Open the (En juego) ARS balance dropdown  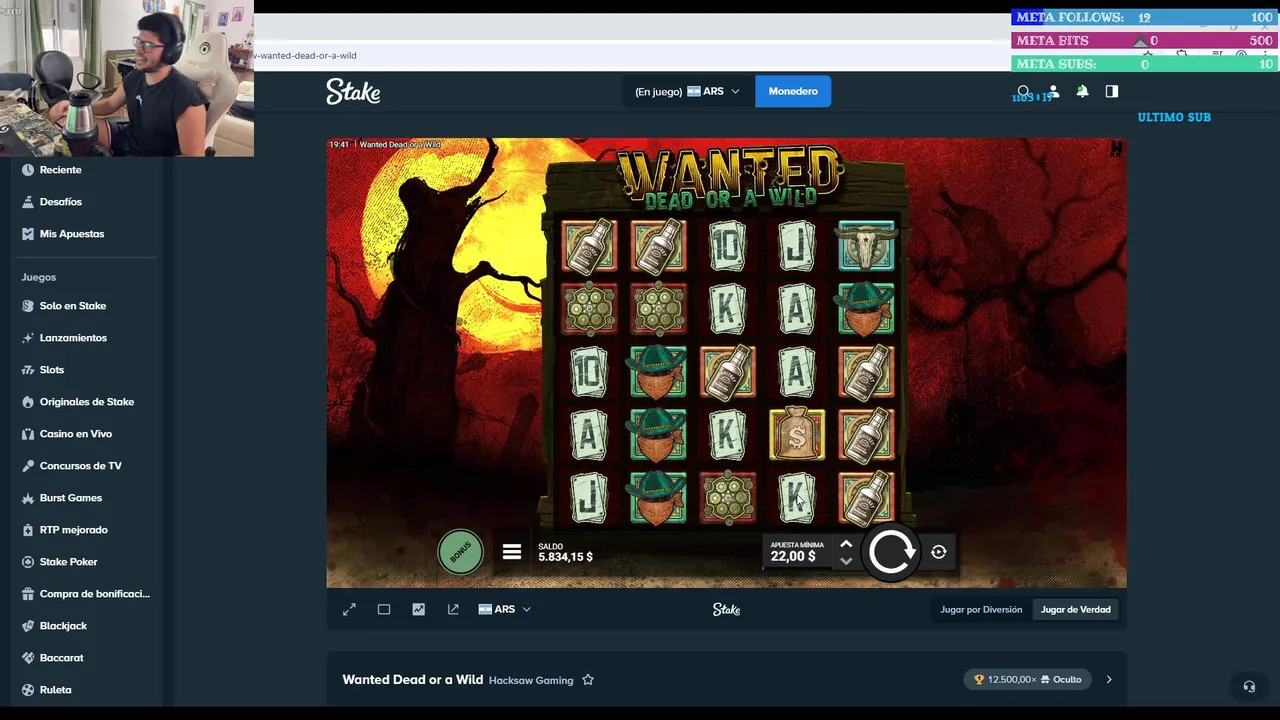[687, 91]
